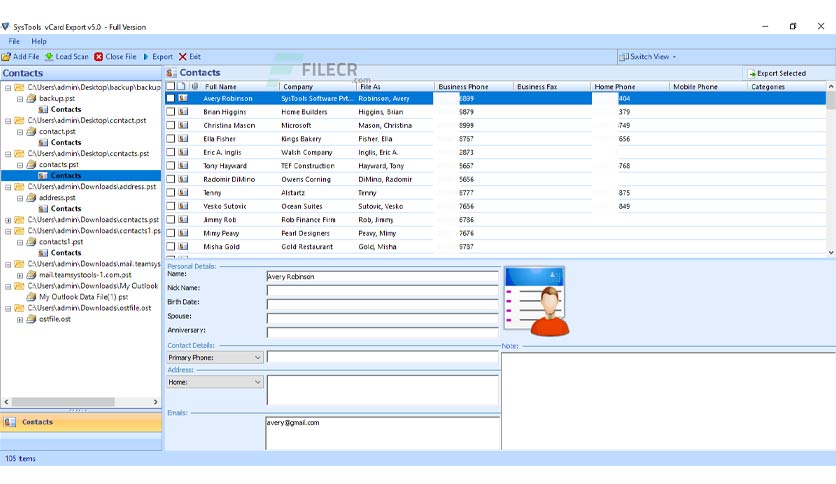Click the Switch View icon
This screenshot has width=836, height=484.
[624, 57]
